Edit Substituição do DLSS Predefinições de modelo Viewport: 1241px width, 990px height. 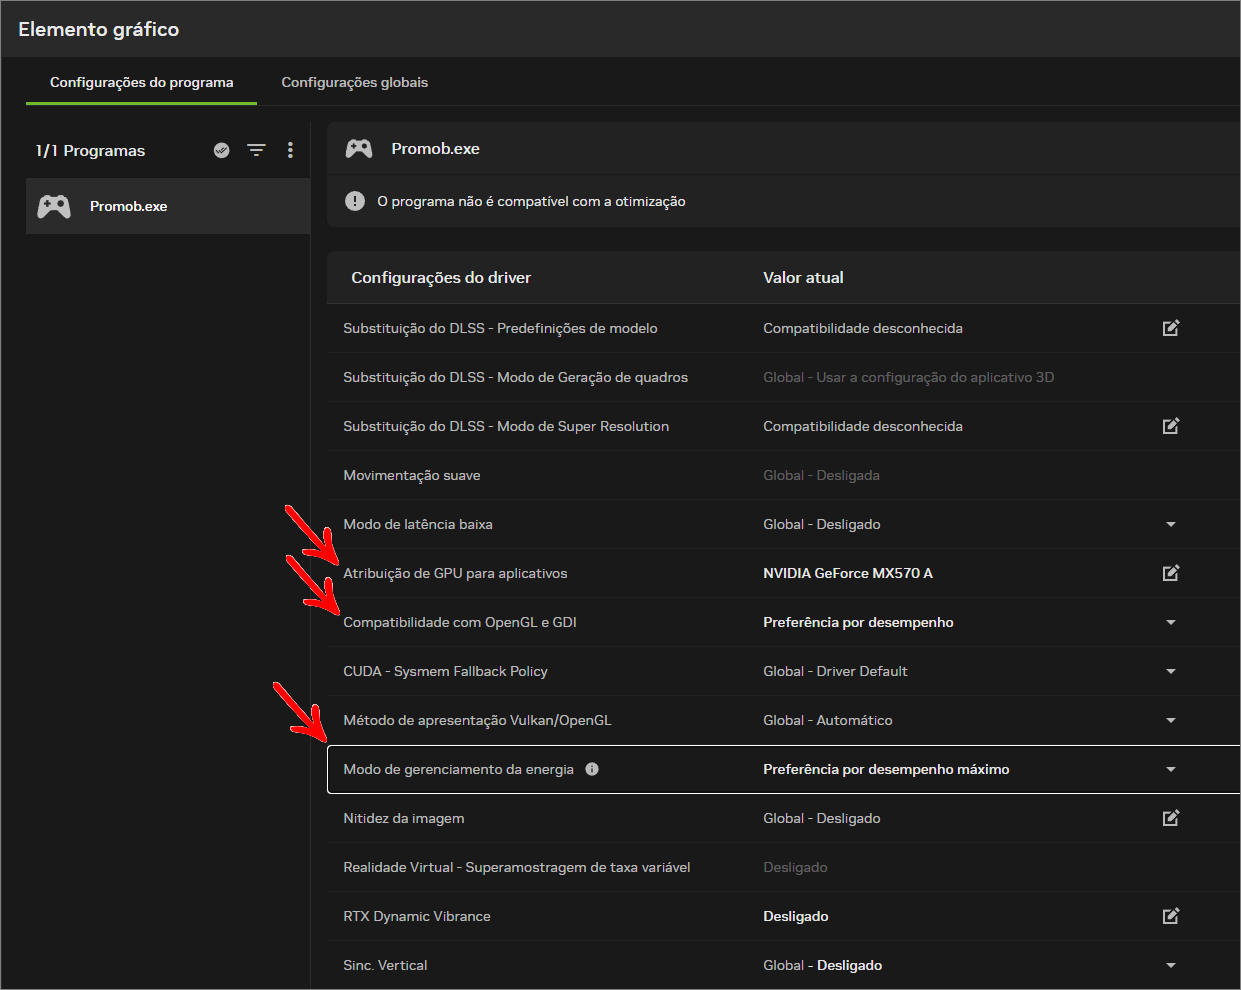[x=1170, y=328]
